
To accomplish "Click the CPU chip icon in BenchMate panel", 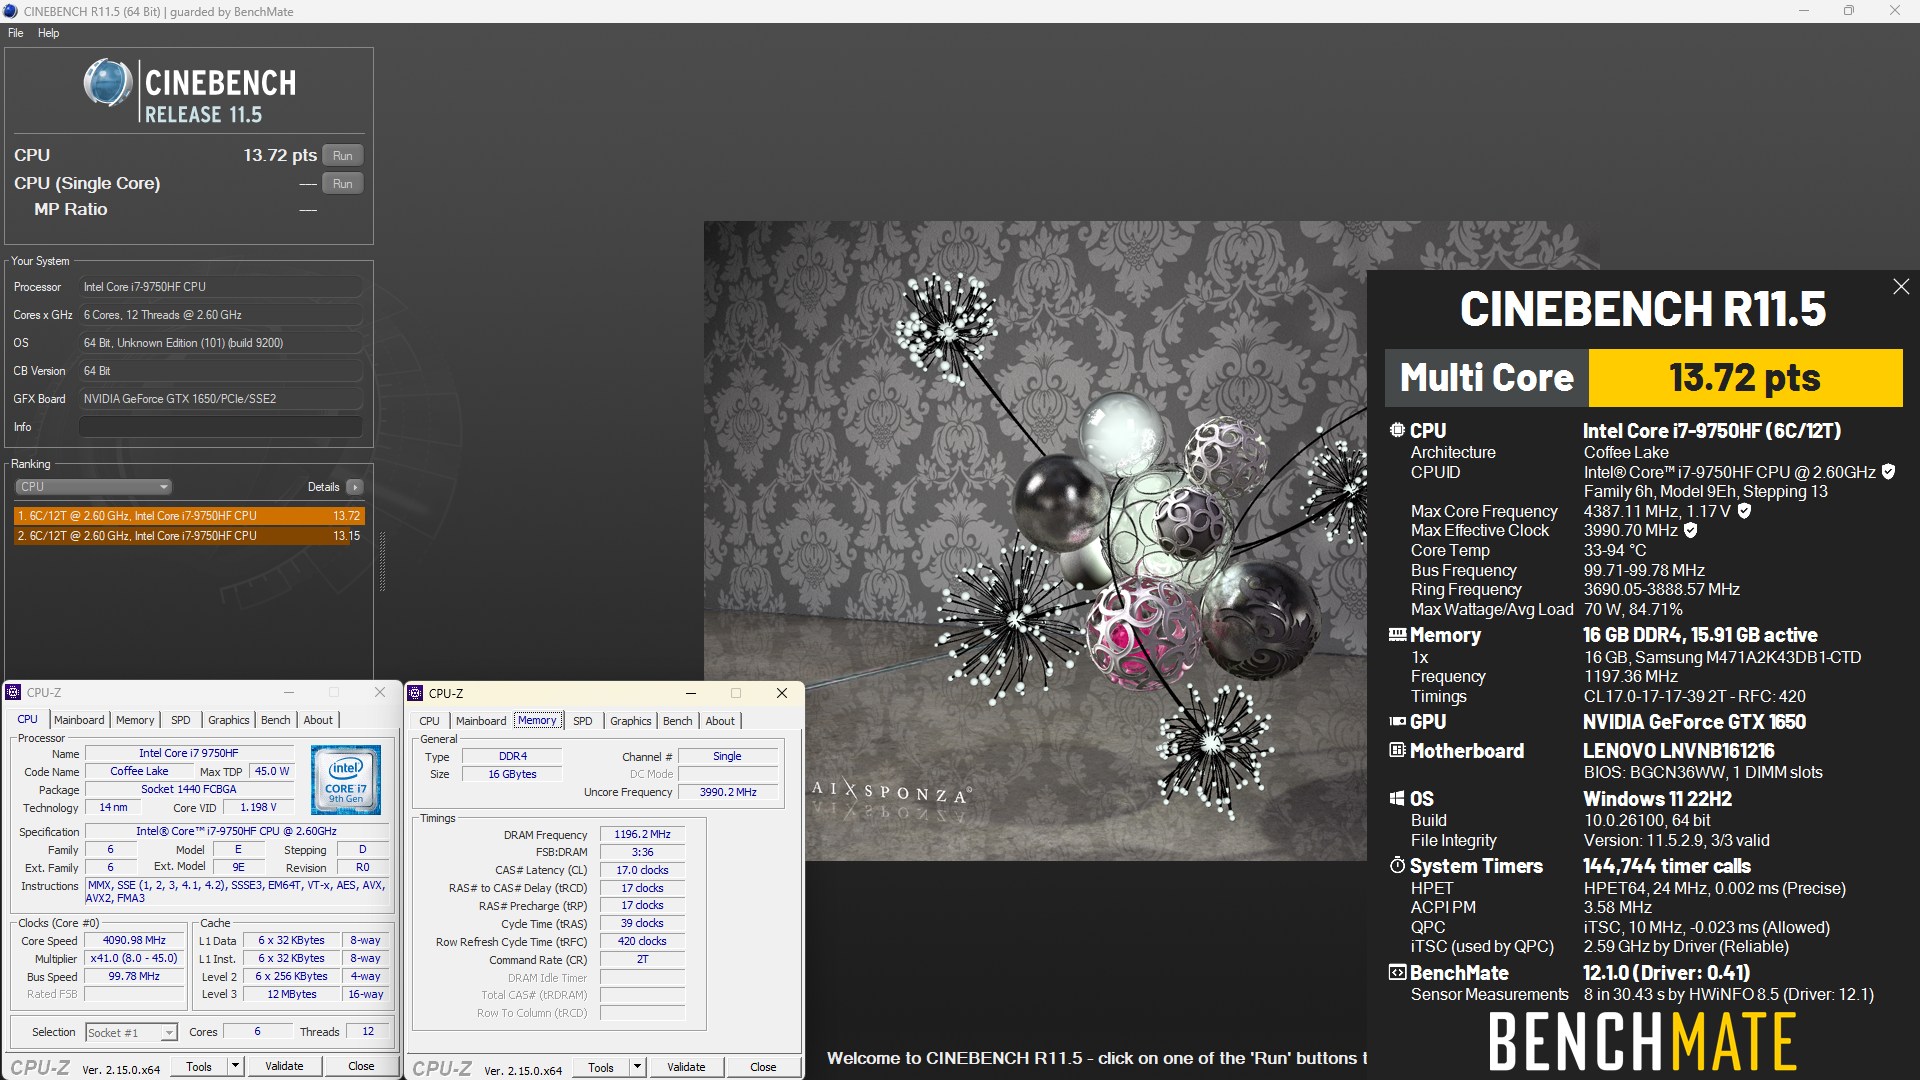I will [1397, 431].
